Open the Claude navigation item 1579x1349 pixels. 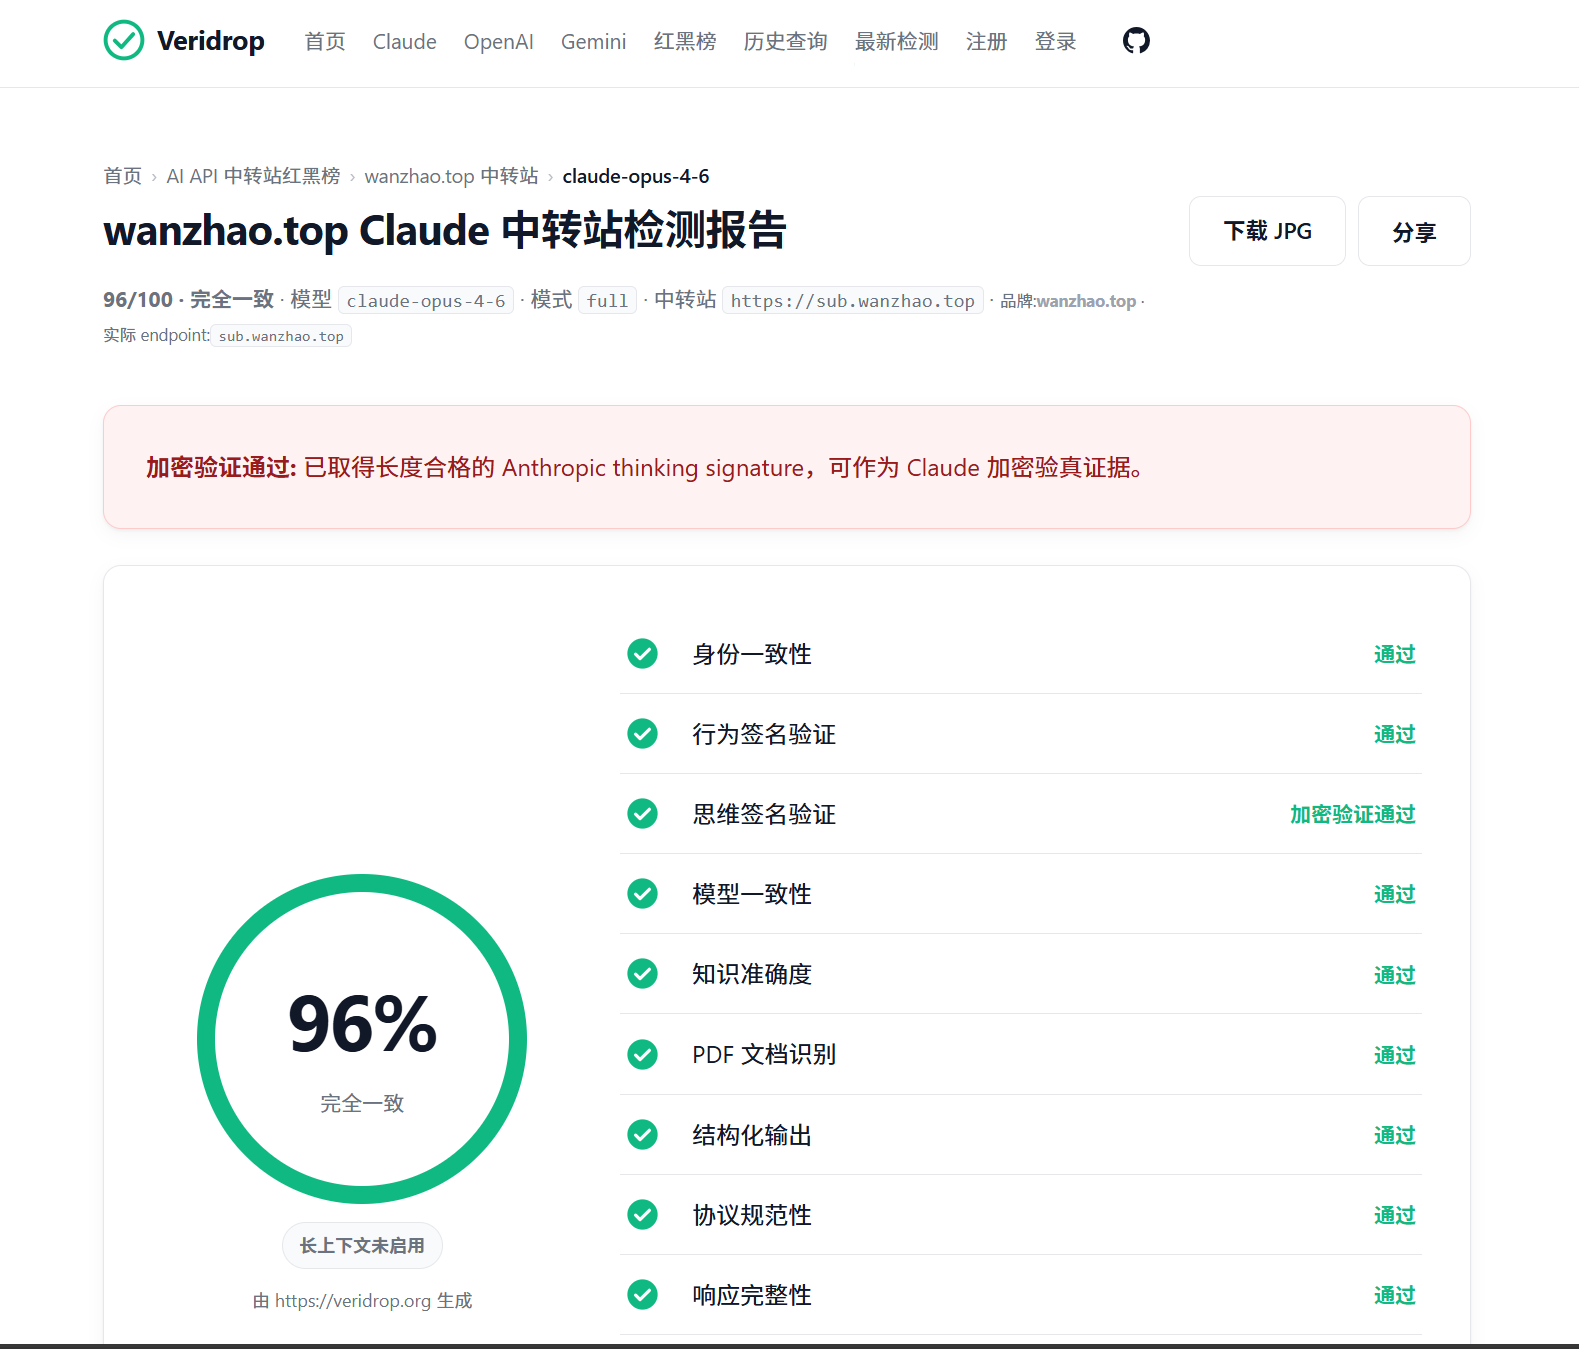[405, 42]
